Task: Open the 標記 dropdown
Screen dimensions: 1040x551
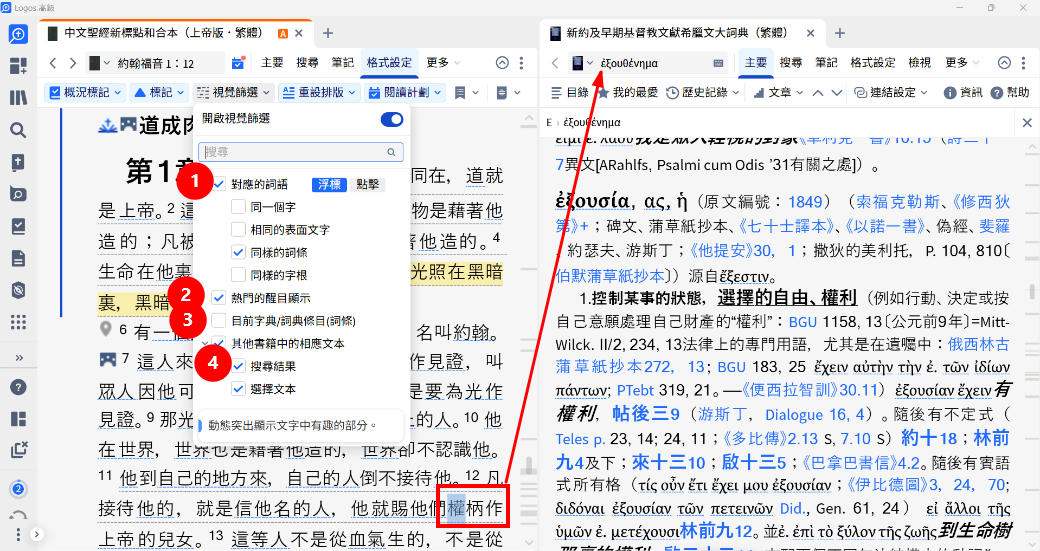Action: pos(160,93)
